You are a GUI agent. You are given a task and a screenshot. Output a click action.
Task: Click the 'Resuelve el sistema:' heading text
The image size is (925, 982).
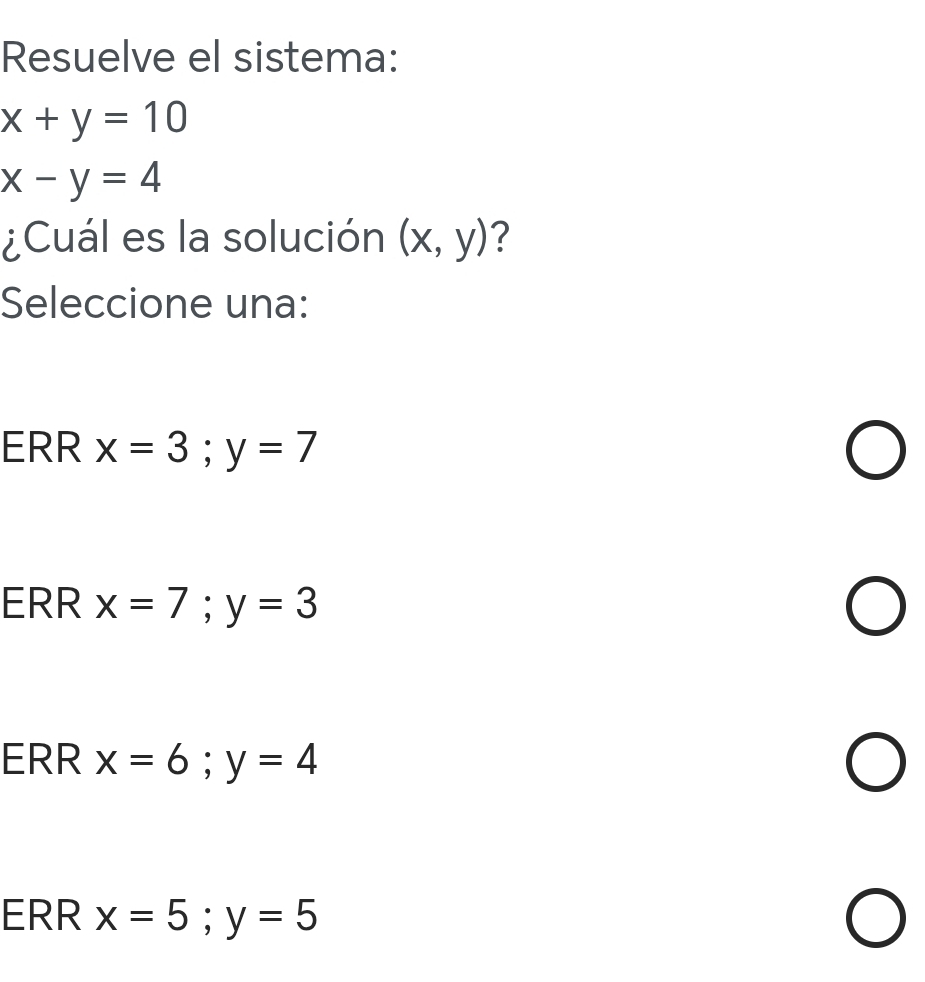click(x=199, y=57)
